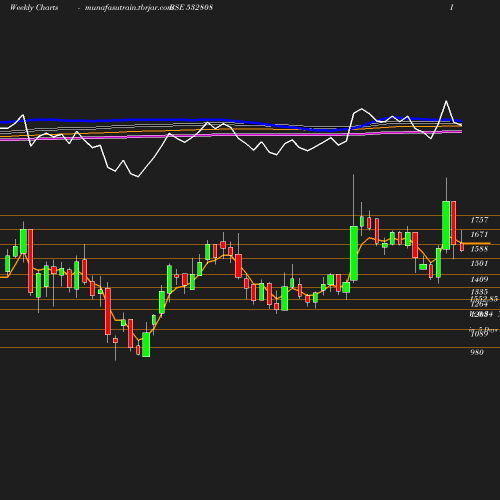The height and width of the screenshot is (500, 500).
Task: Click the 1501 price level label
Action: [479, 263]
